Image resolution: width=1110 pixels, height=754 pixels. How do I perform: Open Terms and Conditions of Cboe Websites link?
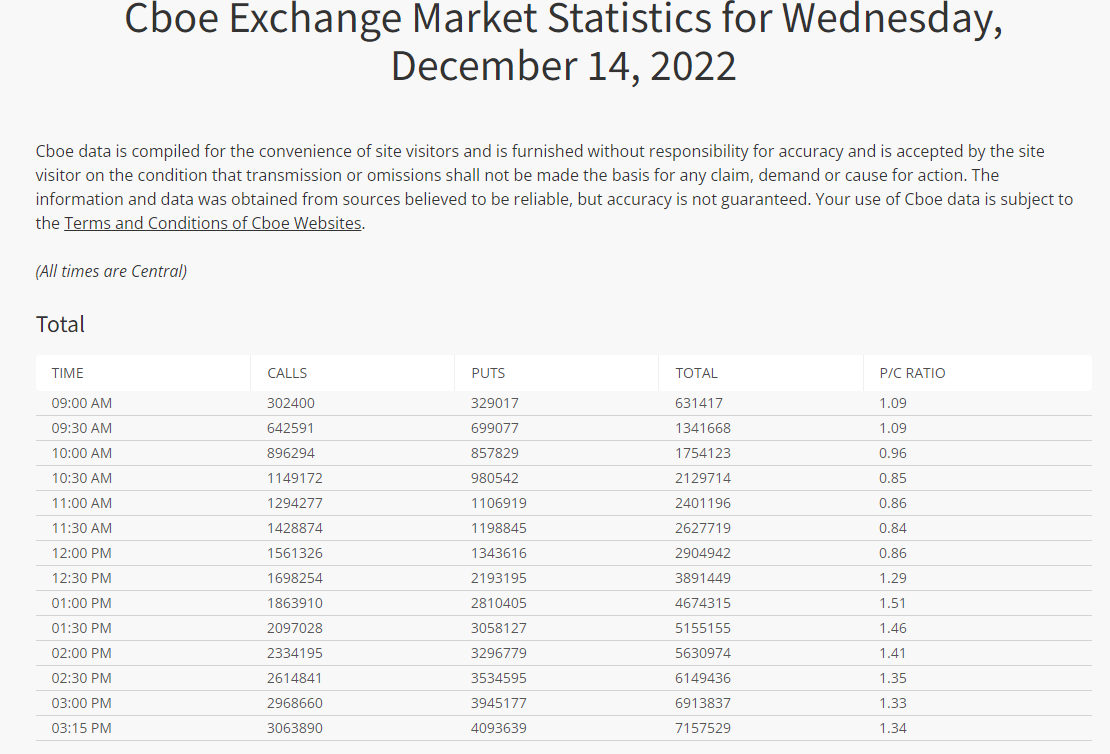tap(212, 223)
